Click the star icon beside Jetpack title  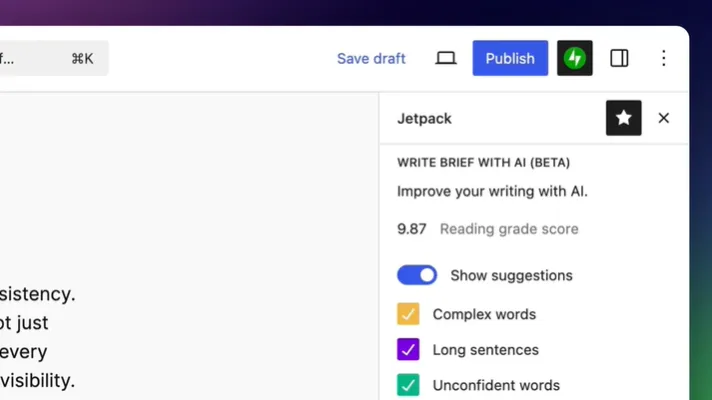(623, 118)
